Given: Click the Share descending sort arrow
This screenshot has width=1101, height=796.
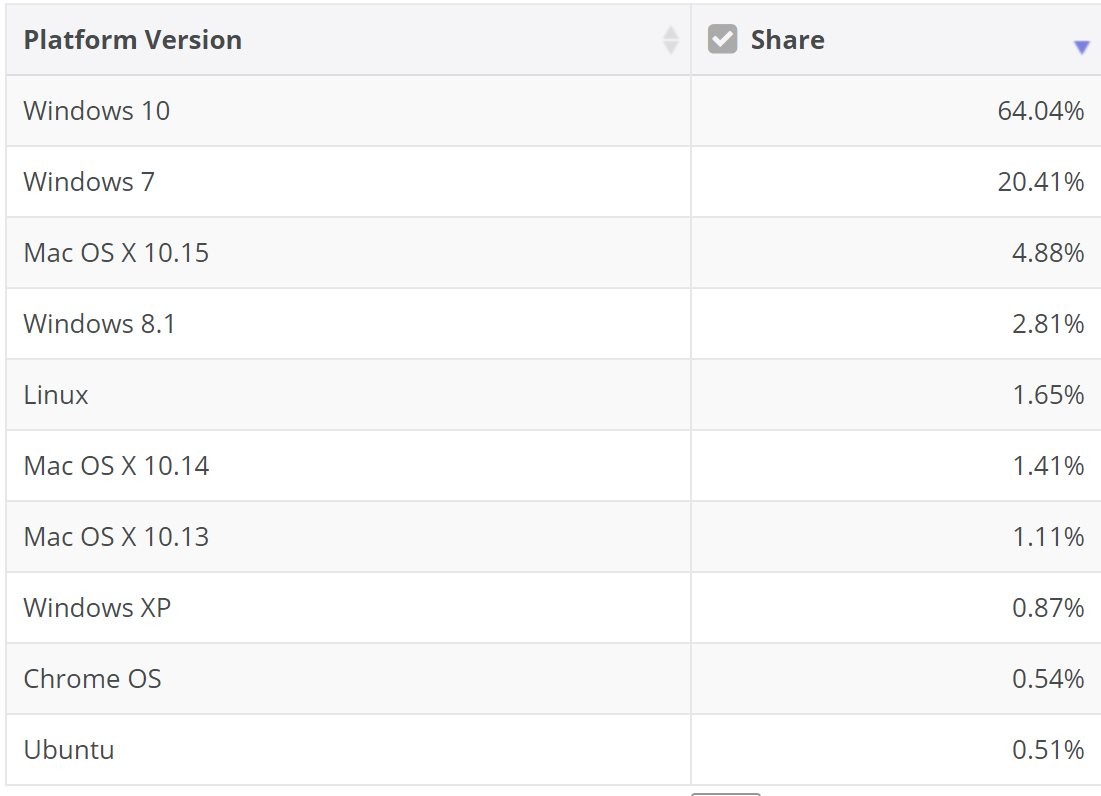Looking at the screenshot, I should pyautogui.click(x=1081, y=47).
